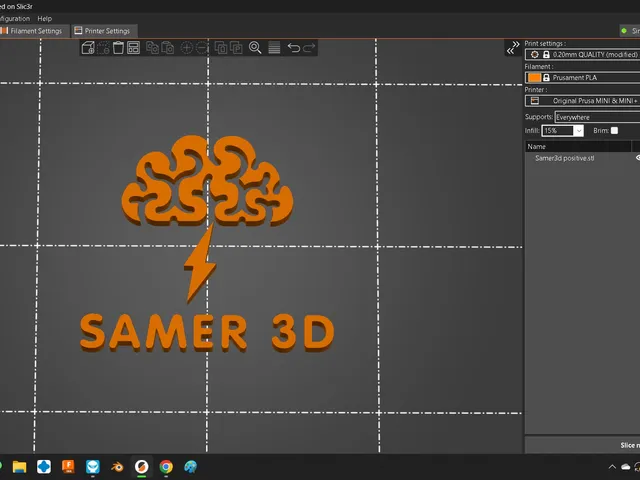The image size is (640, 480).
Task: Open the Supports Everywhere dropdown
Action: tap(597, 117)
